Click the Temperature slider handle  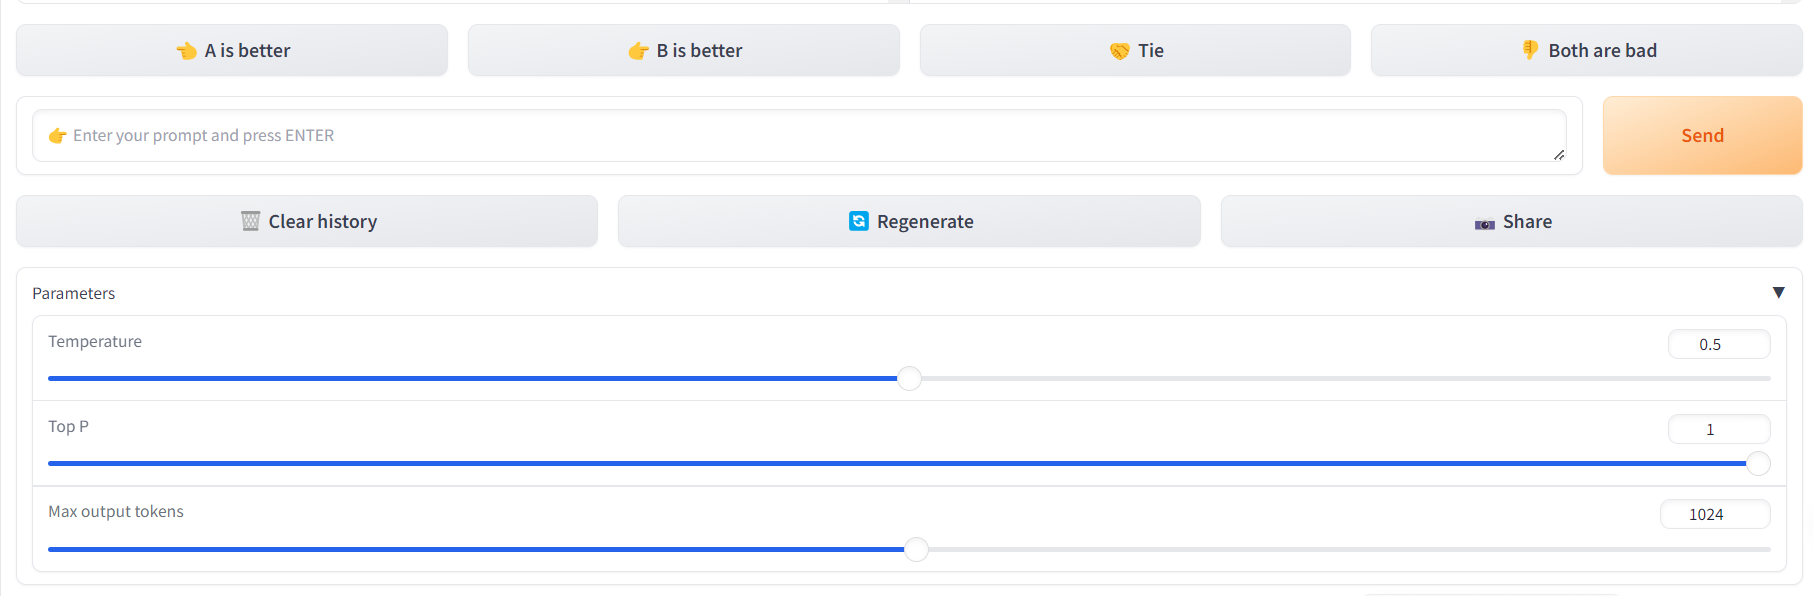pos(909,379)
